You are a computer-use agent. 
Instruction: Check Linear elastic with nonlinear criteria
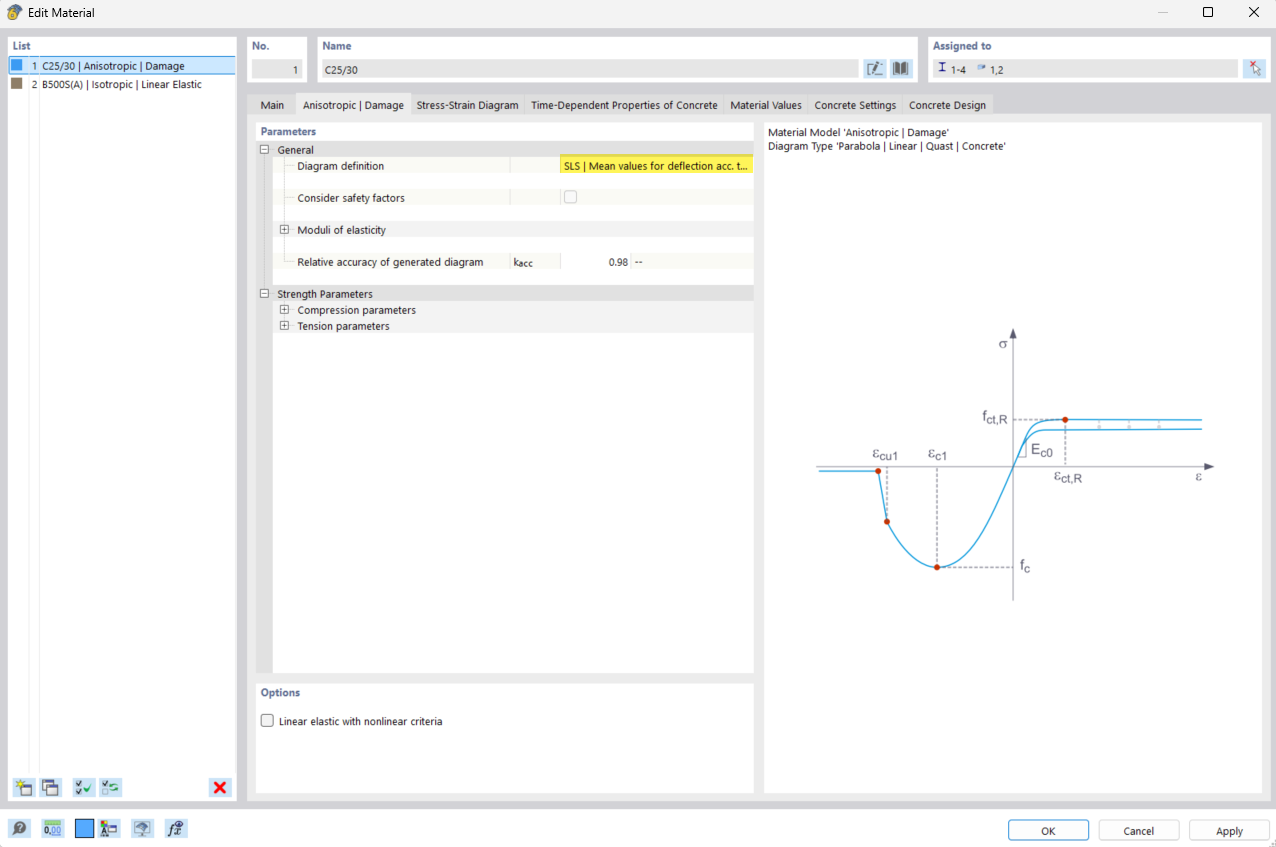tap(267, 720)
